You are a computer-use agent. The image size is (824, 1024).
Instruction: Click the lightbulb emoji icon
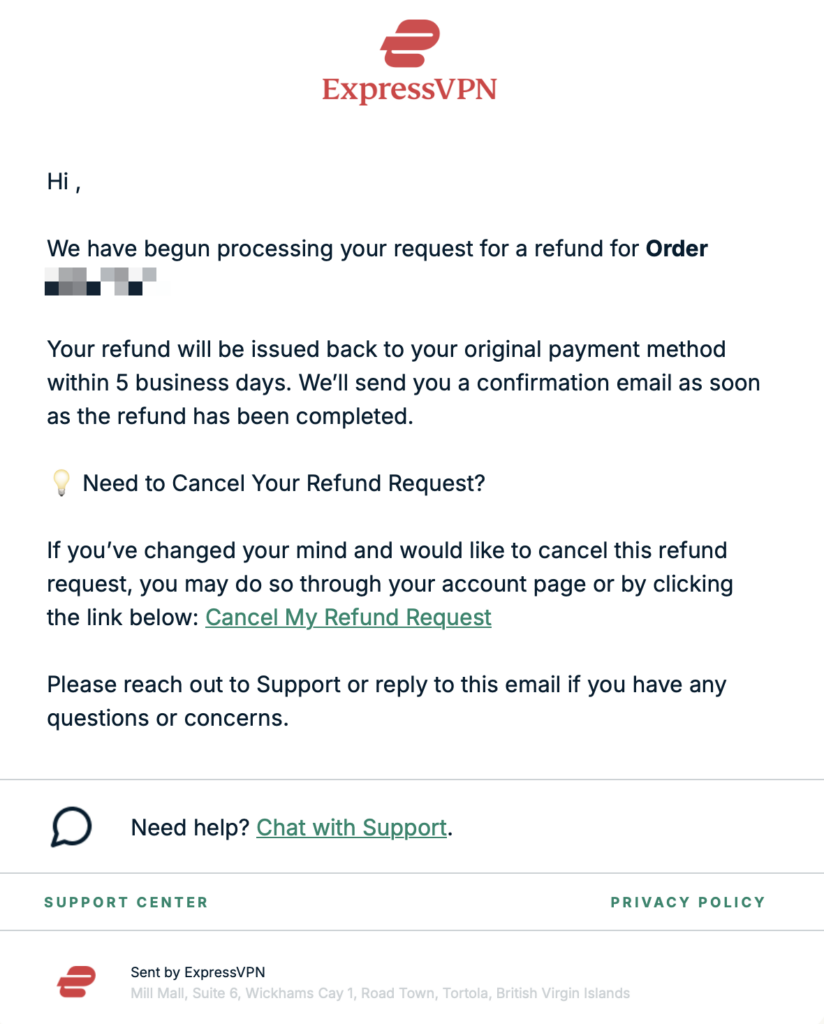60,484
